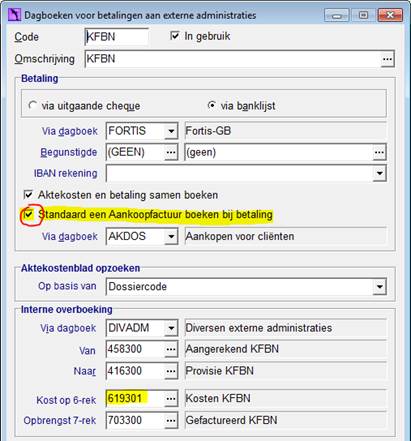Screen dimensions: 411x441
Task: Open lookup beside the (geen) beneficiary name
Action: [379, 153]
